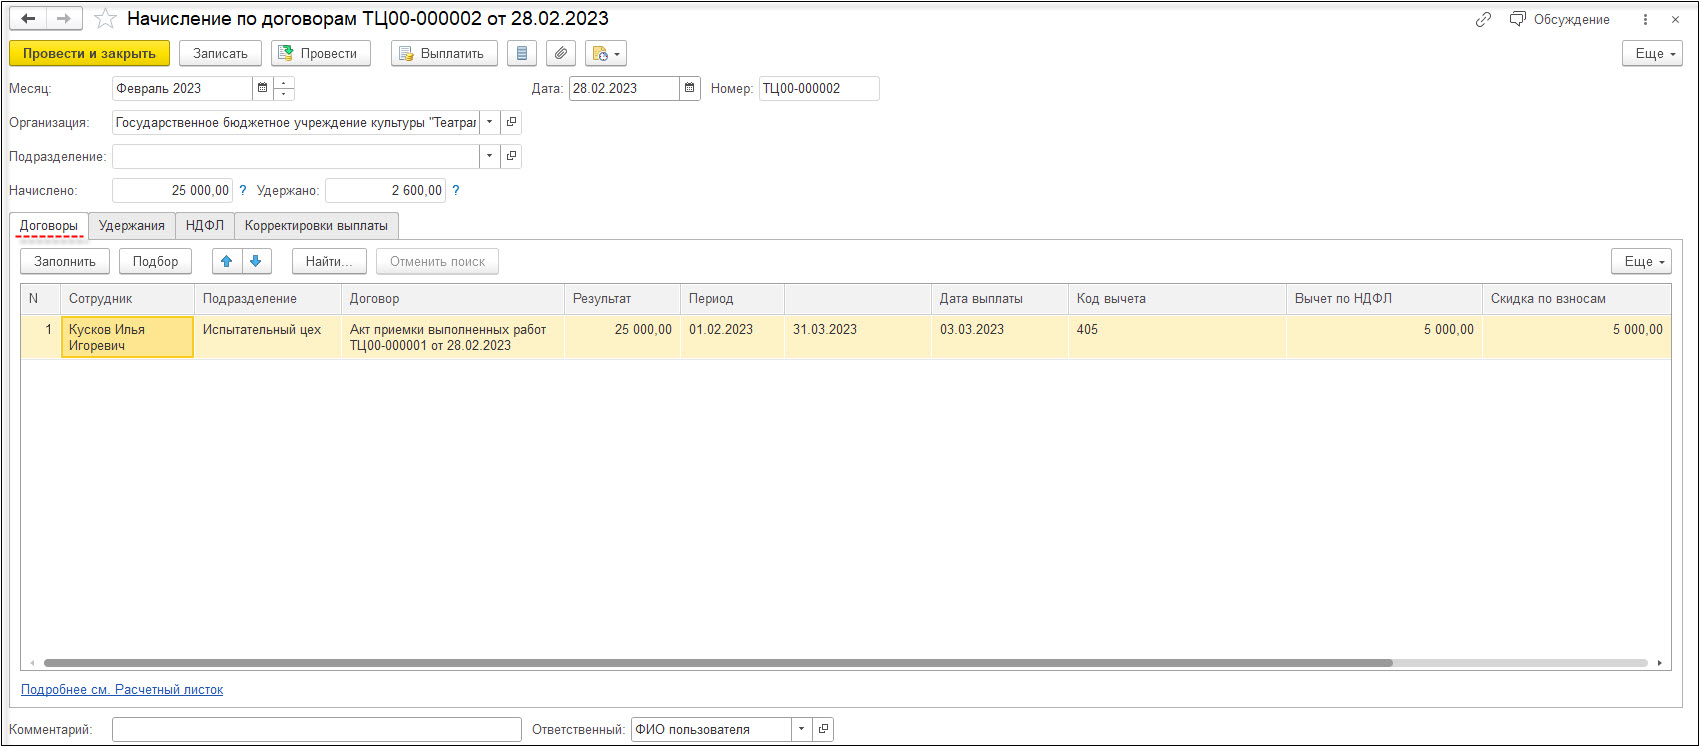Select Акт приемки выполненных работ cell
The image size is (1699, 746).
pos(453,337)
